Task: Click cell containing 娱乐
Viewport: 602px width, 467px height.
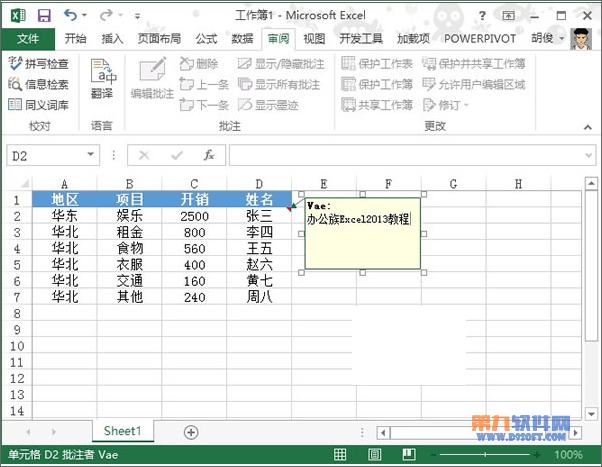Action: click(129, 215)
